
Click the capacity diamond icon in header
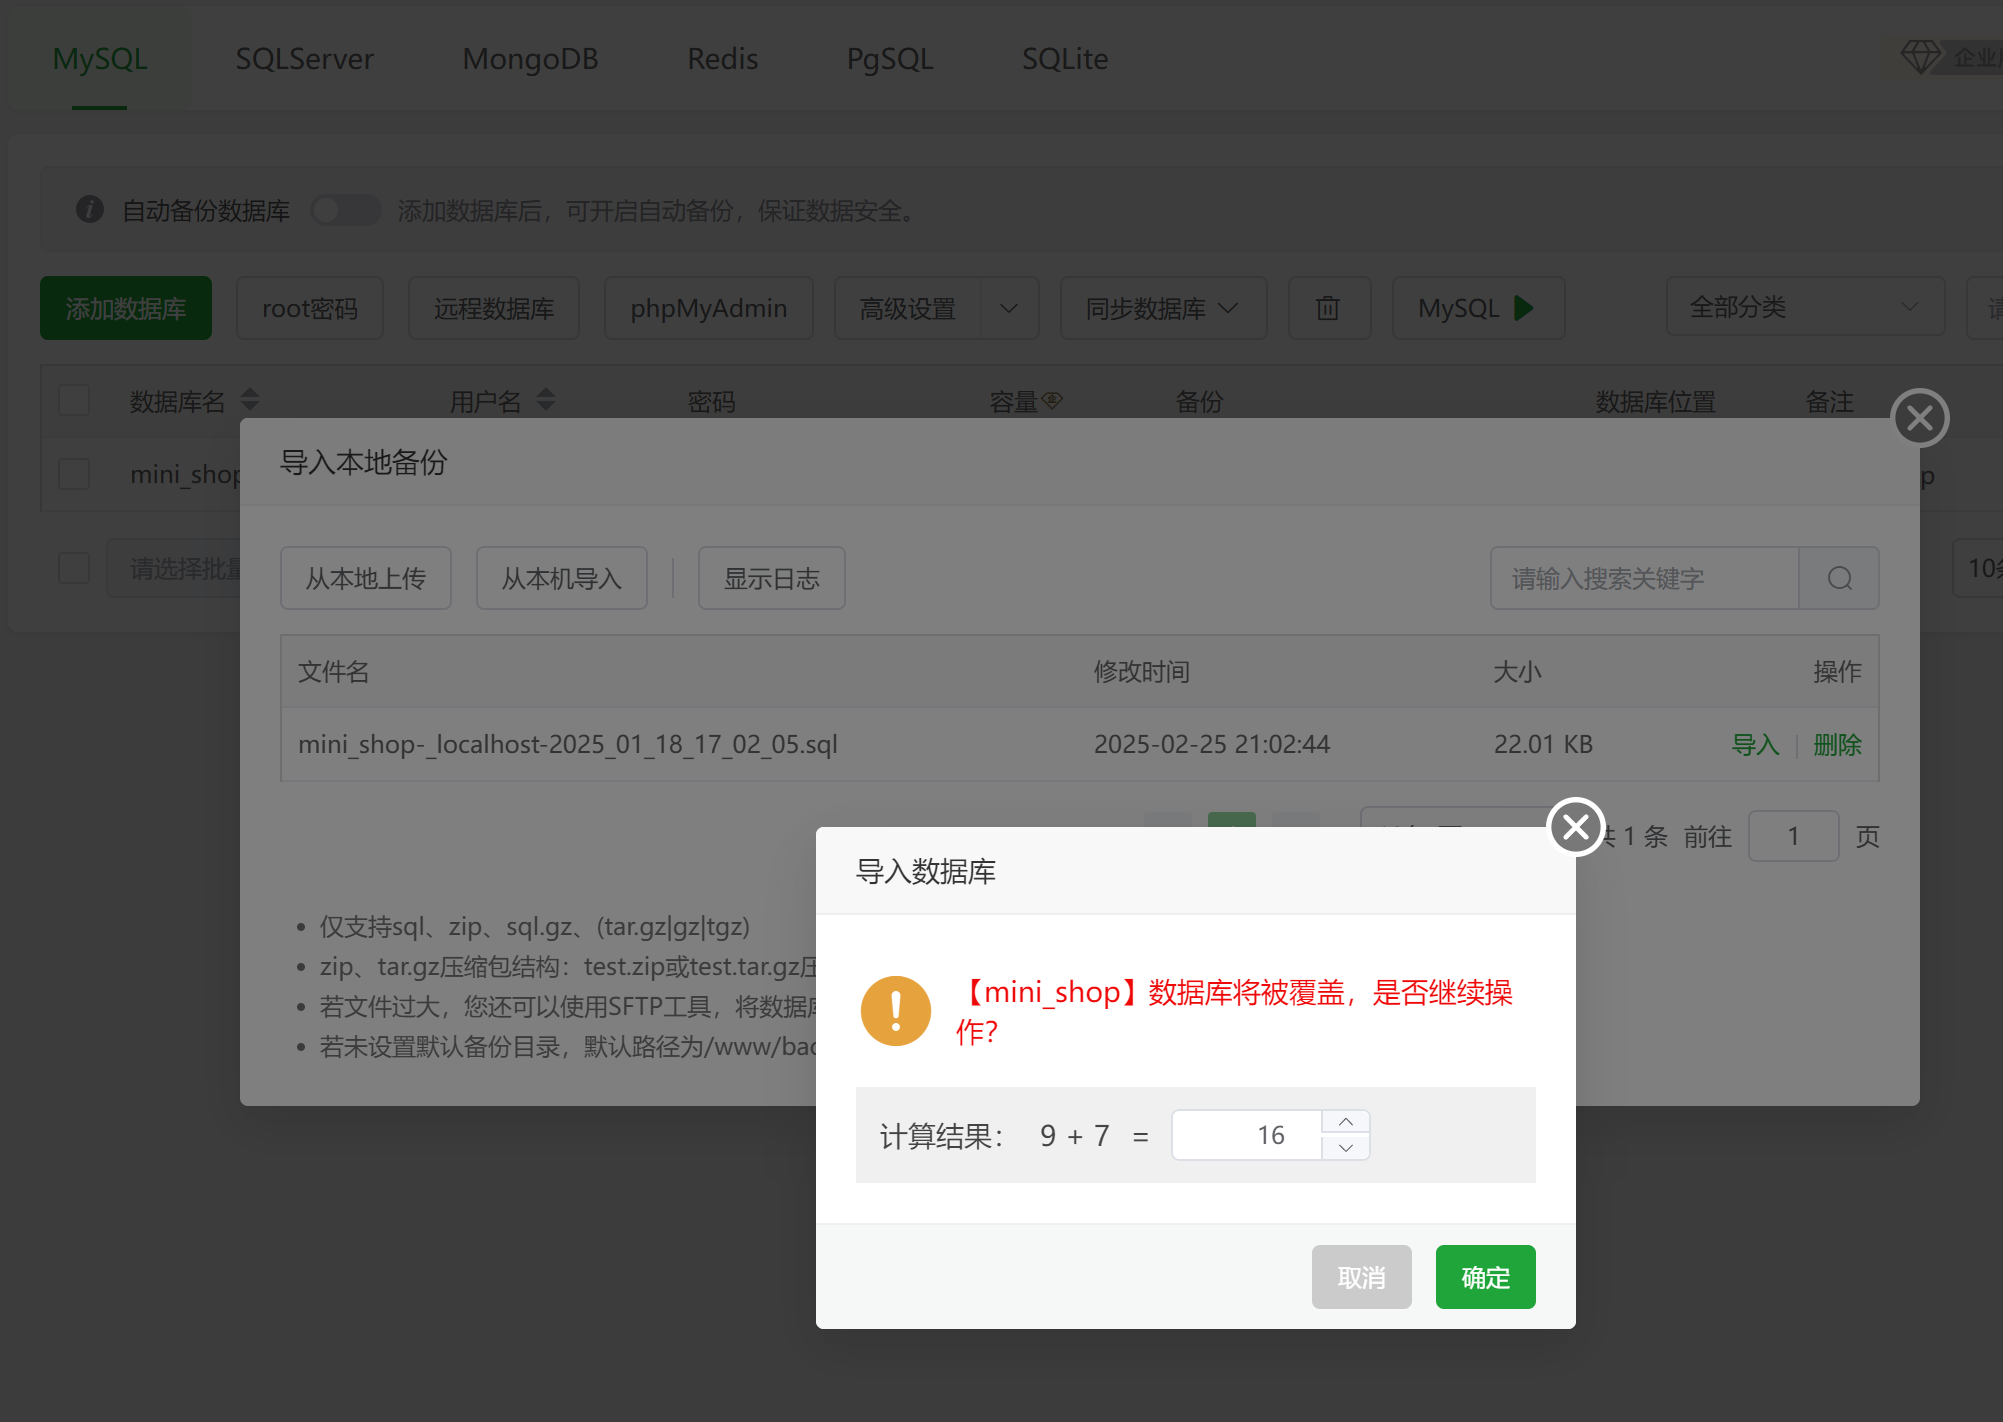click(x=1051, y=400)
